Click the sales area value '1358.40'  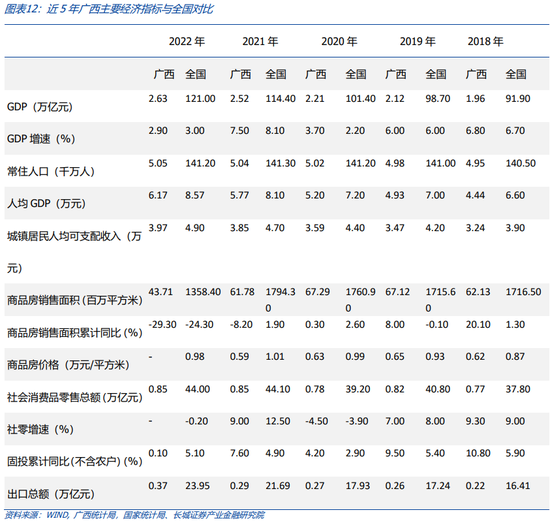(x=203, y=292)
